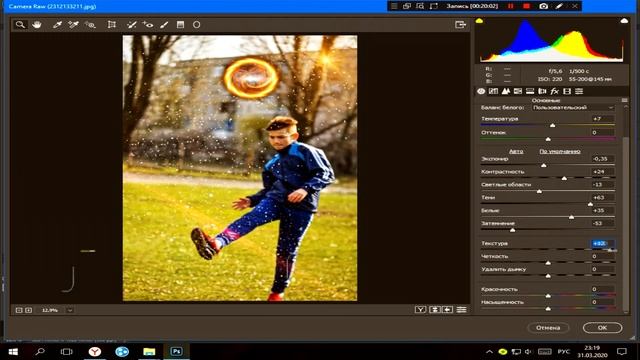Click the Cancel (Отмена) button

pos(548,328)
